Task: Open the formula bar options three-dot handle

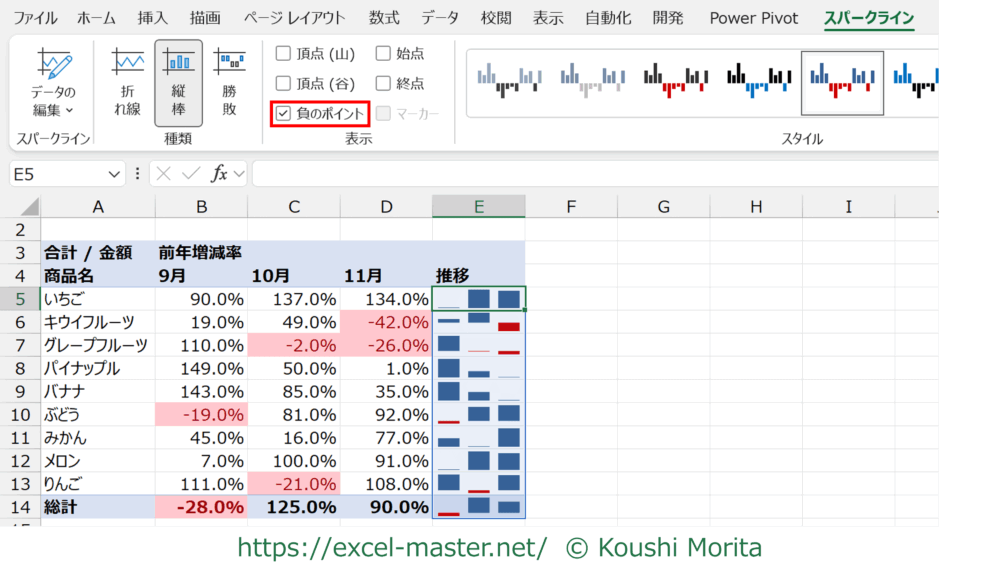Action: click(x=138, y=174)
